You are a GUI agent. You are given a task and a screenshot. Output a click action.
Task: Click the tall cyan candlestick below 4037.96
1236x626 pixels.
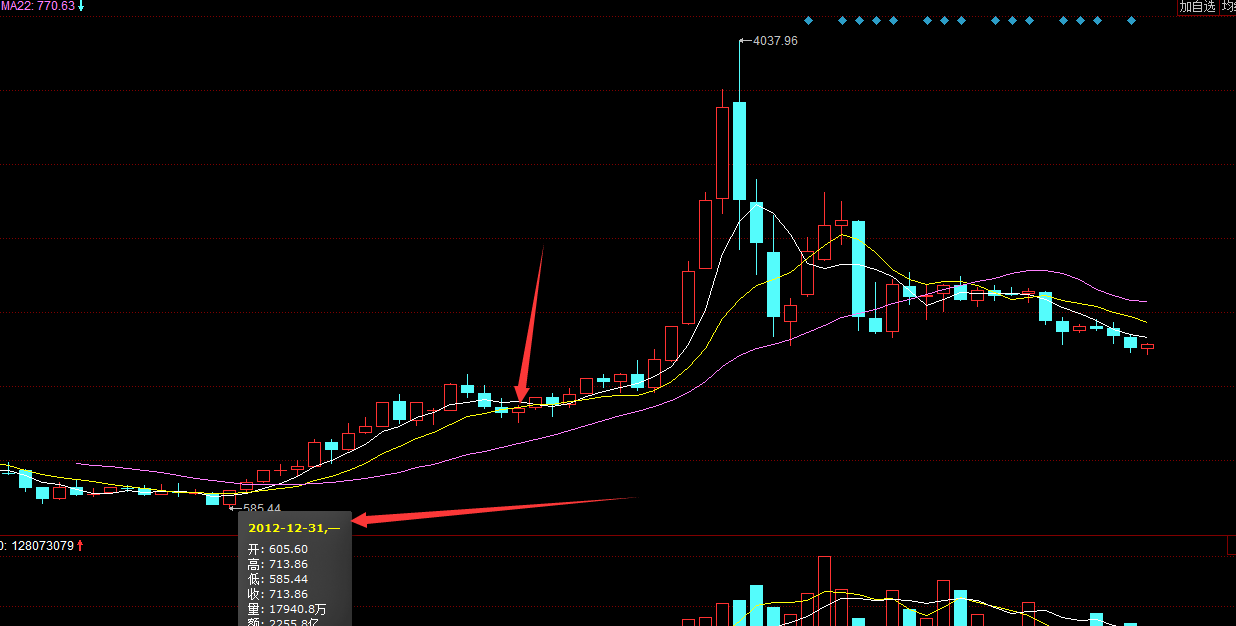click(x=739, y=150)
